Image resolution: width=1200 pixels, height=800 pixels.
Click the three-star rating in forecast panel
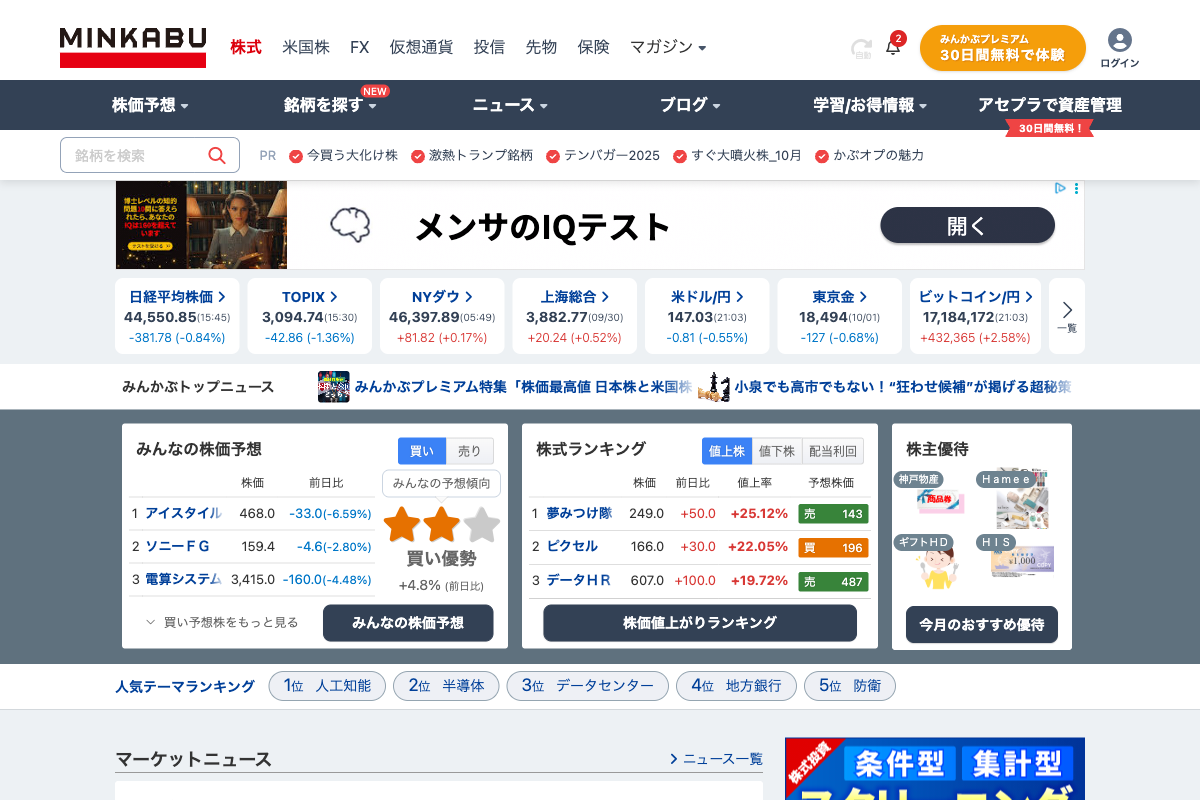(441, 524)
